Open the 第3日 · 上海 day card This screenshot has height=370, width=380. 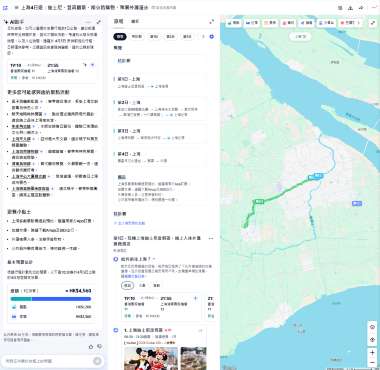click(160, 134)
